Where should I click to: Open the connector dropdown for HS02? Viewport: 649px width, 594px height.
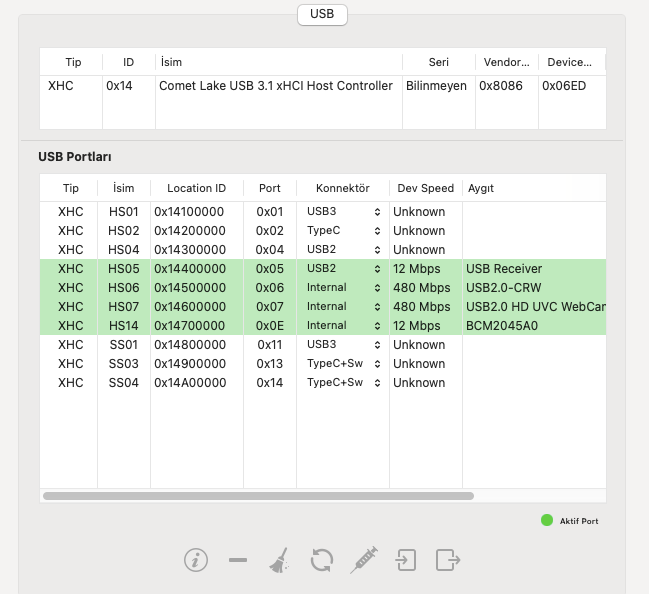343,231
